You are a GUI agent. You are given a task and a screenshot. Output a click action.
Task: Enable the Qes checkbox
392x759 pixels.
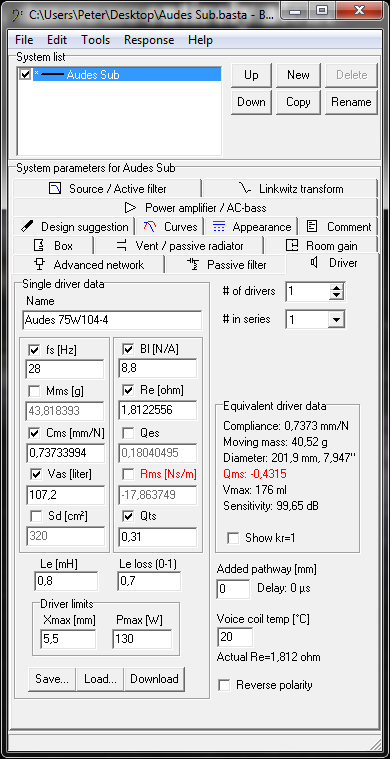(x=128, y=433)
